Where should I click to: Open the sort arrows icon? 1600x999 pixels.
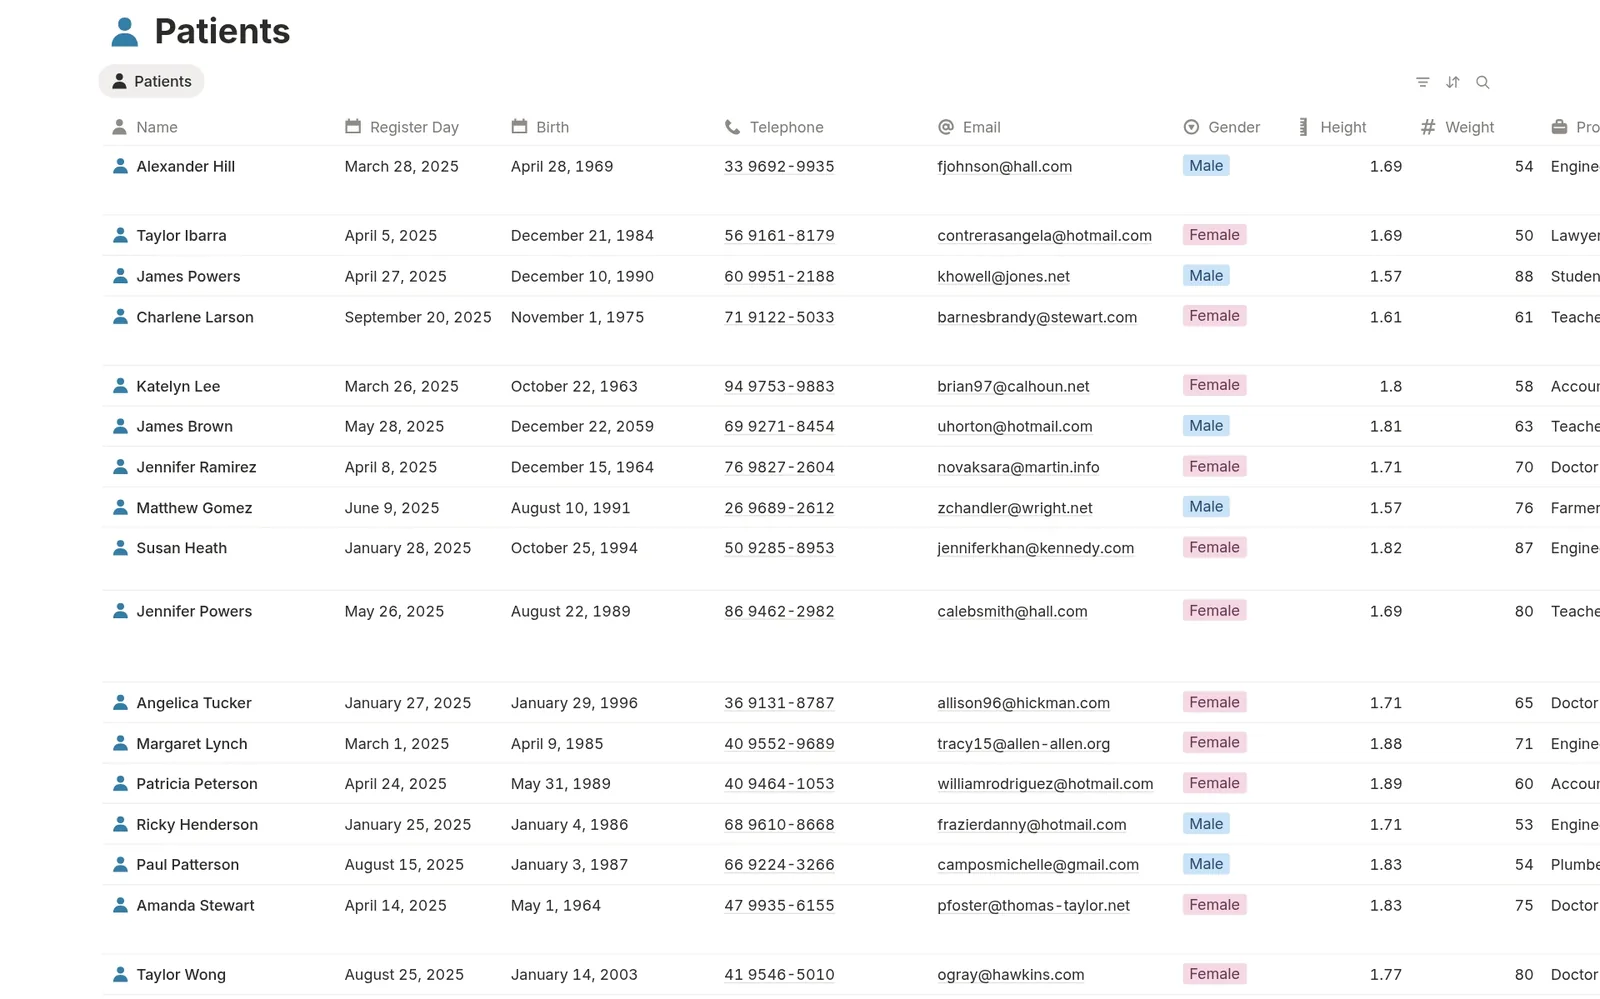(1453, 82)
